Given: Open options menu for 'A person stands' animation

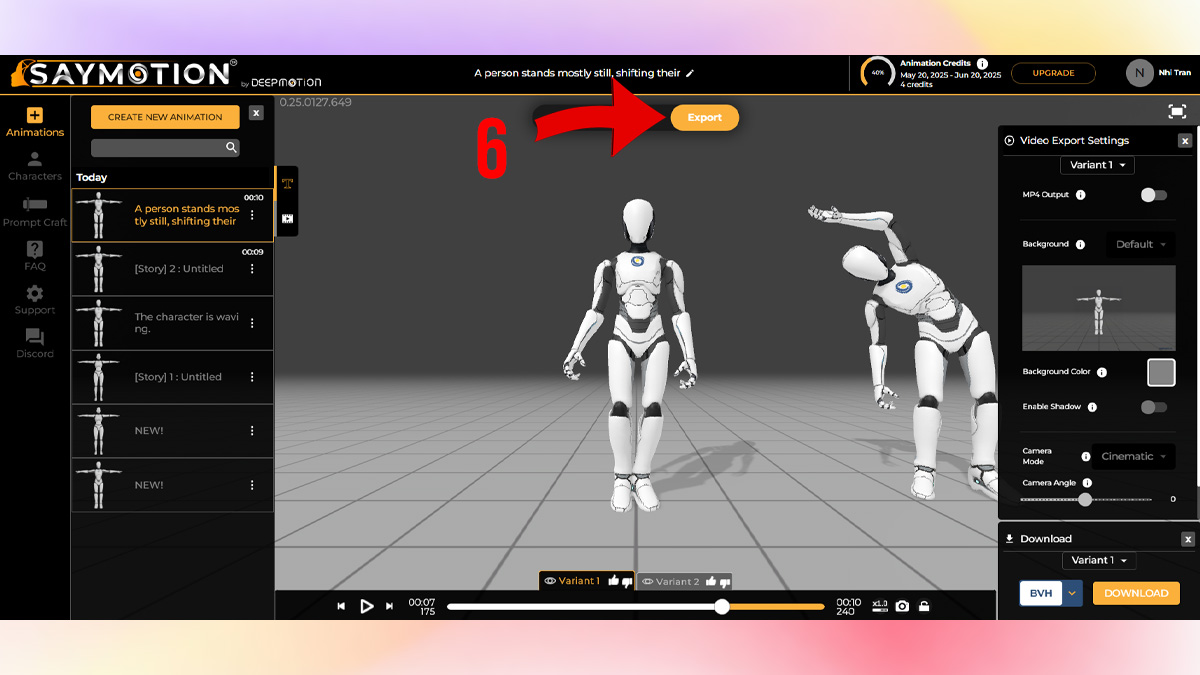Looking at the screenshot, I should [x=252, y=215].
